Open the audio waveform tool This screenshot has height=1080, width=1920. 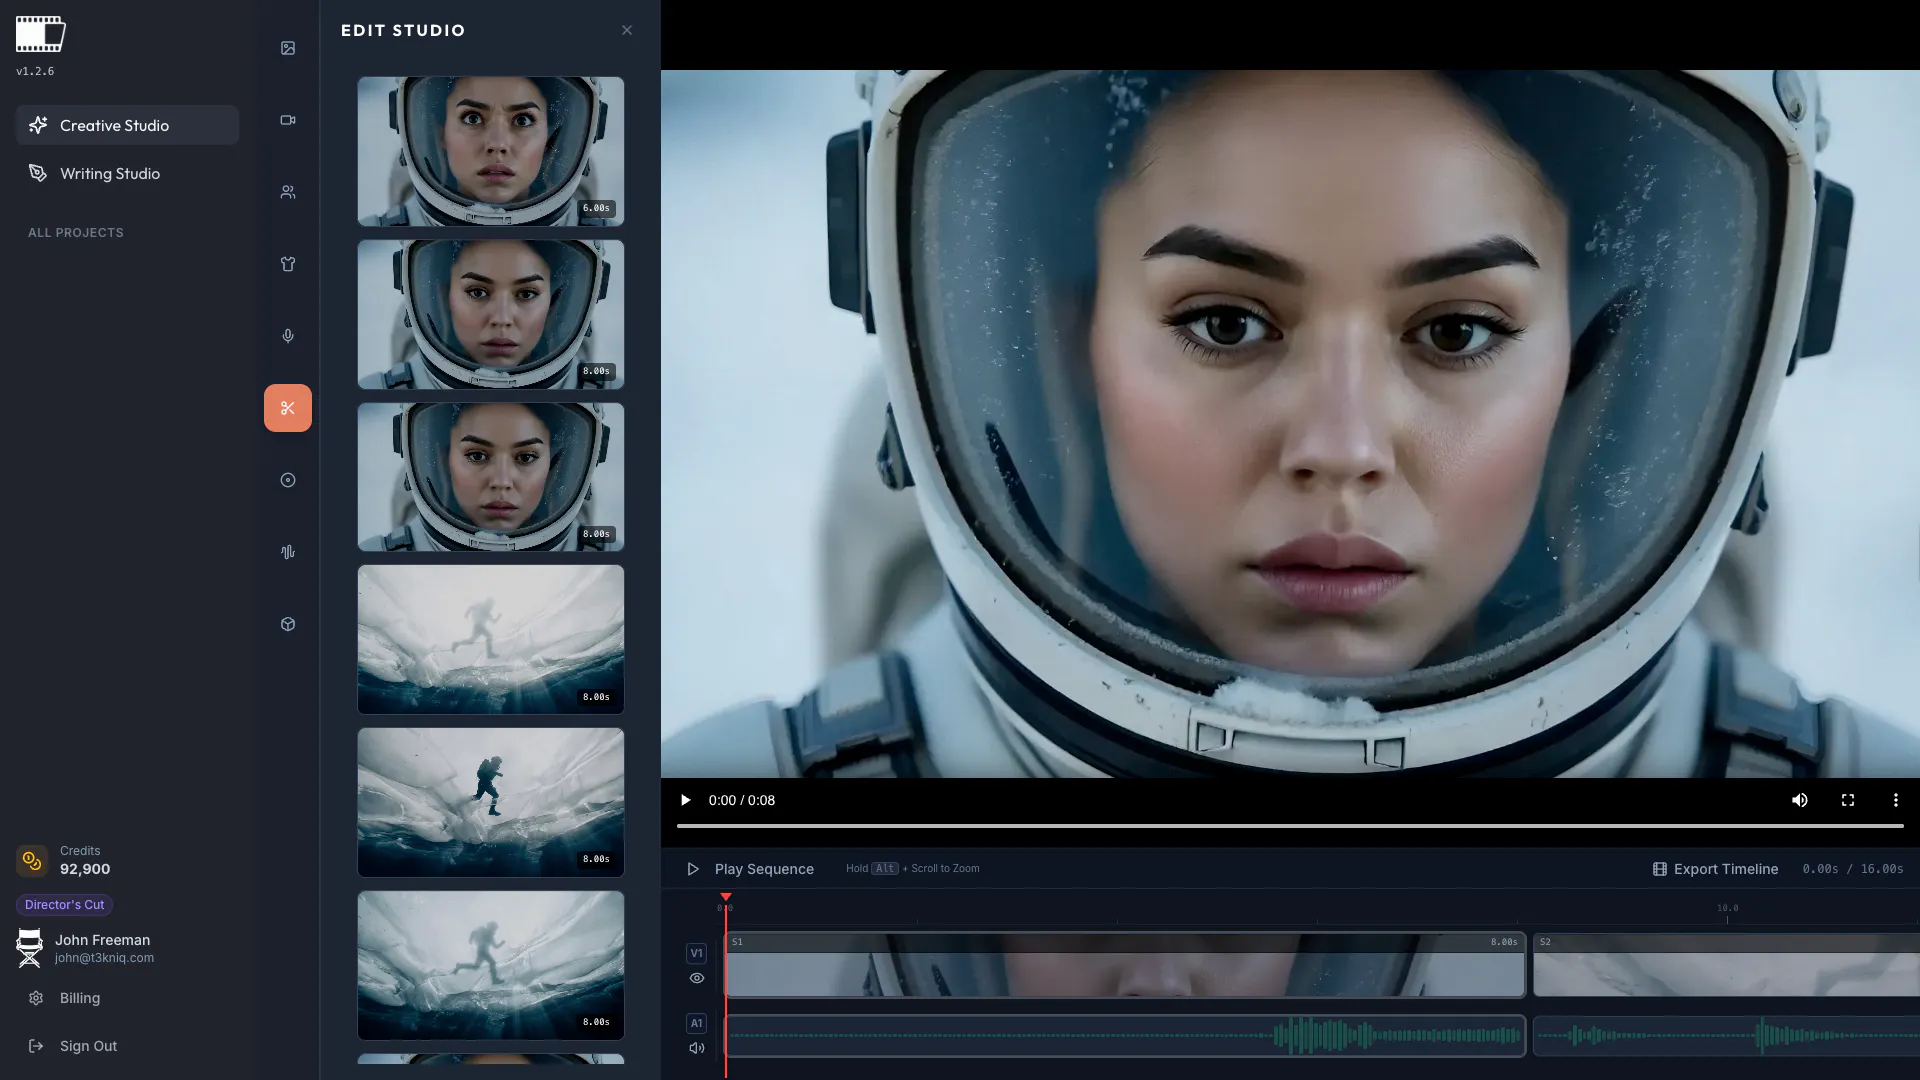point(288,552)
